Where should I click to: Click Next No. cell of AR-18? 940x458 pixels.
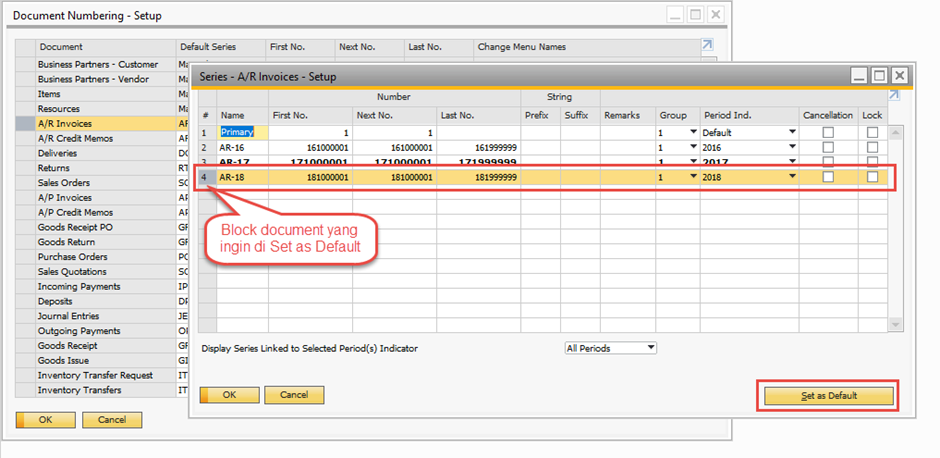click(x=394, y=177)
